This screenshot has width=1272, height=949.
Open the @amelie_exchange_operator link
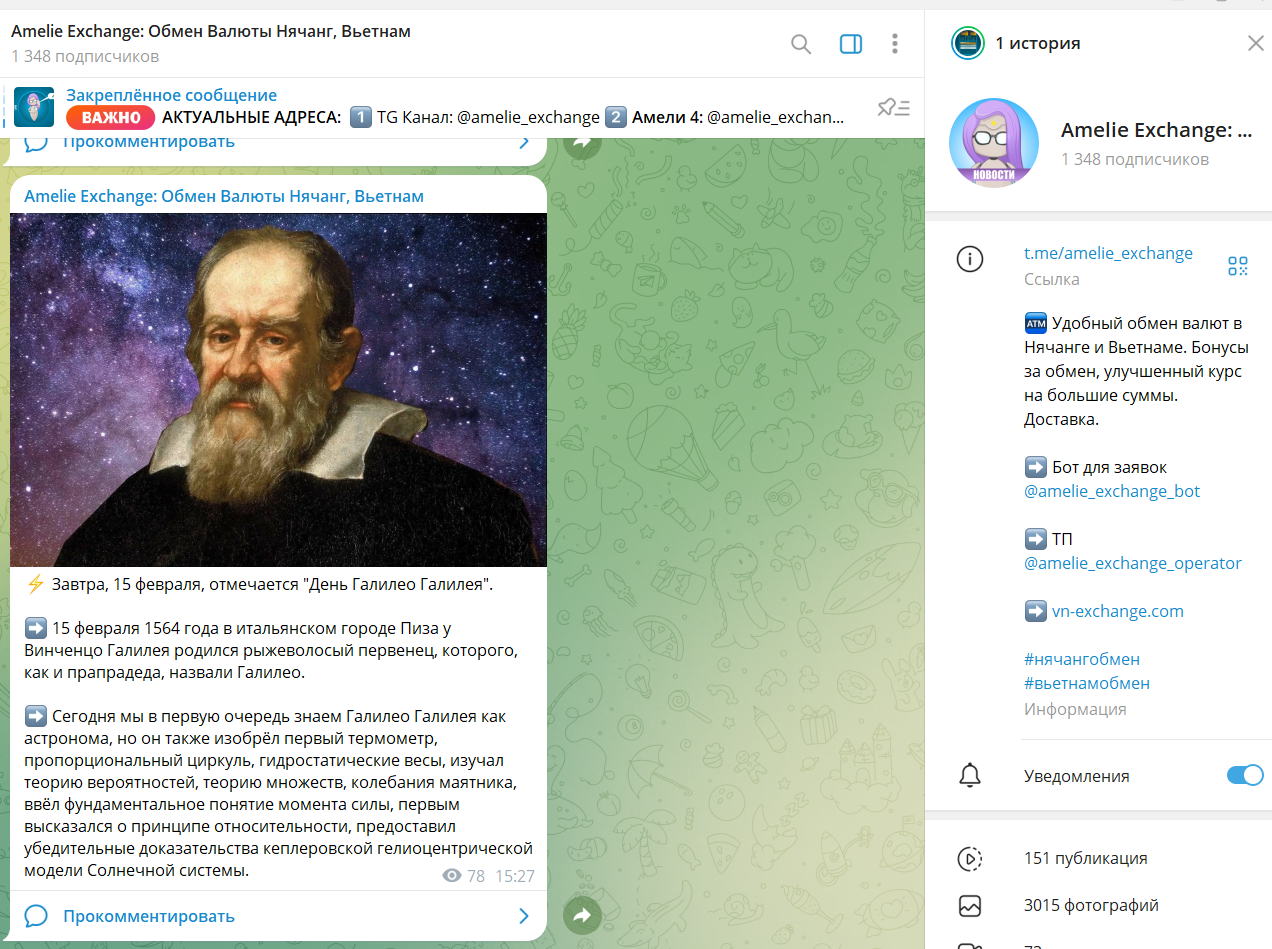1133,563
